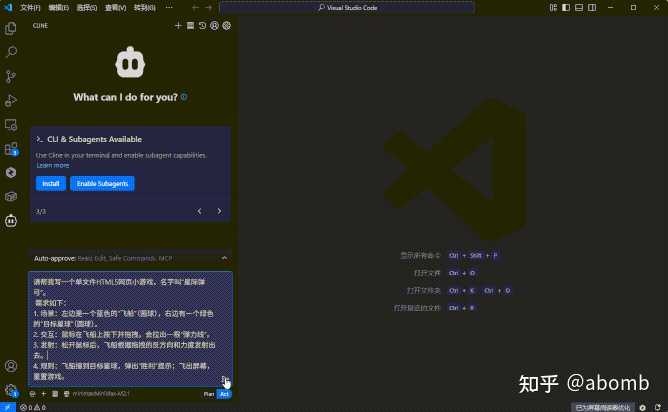Open the 选择 (Selection) menu

point(87,7)
